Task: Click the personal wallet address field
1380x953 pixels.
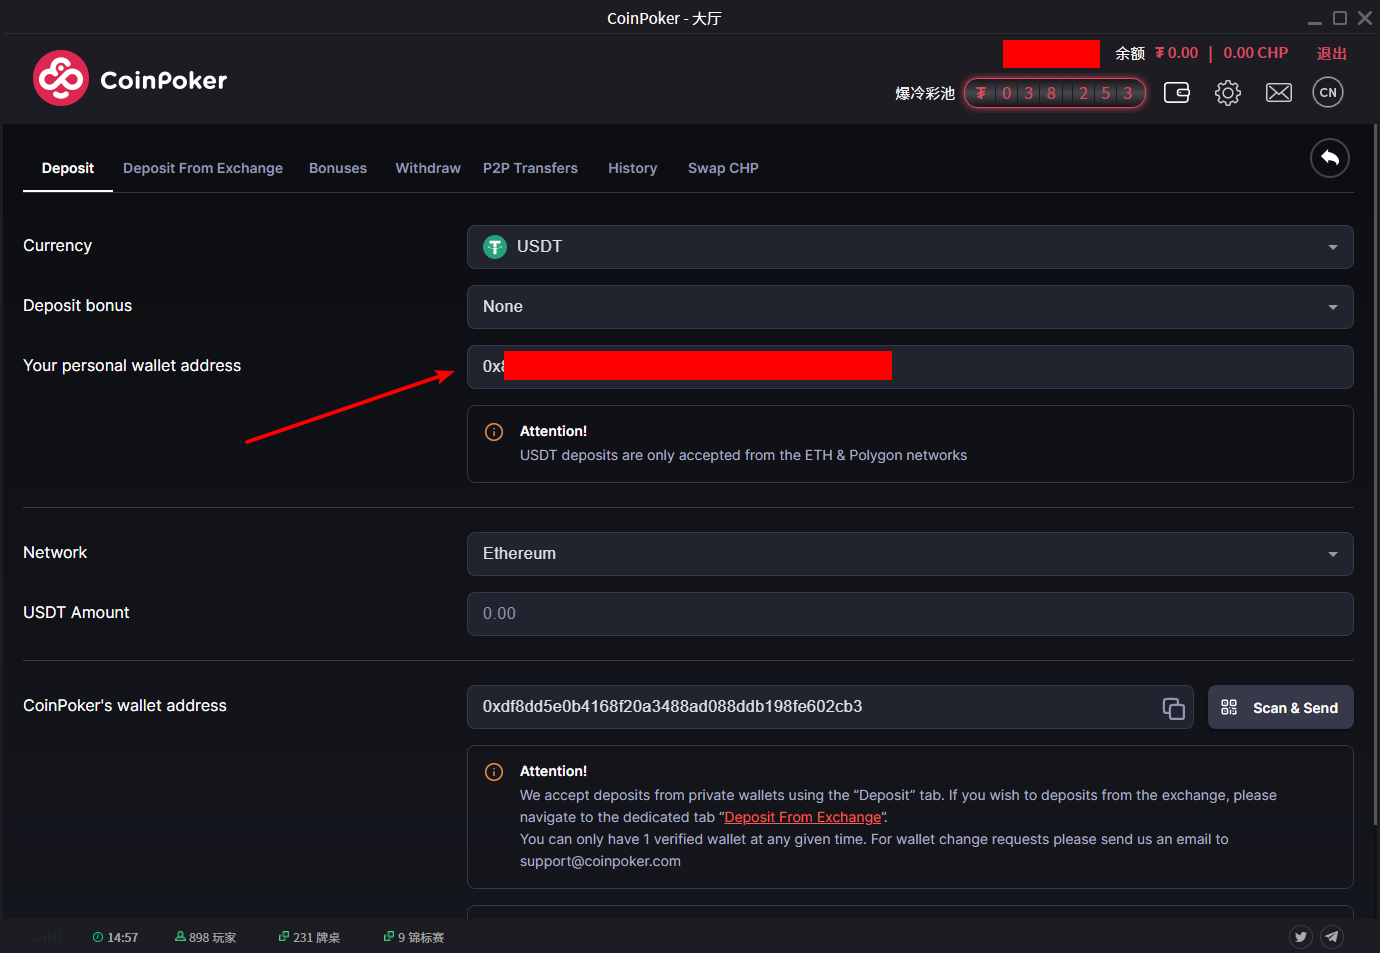Action: pyautogui.click(x=910, y=367)
